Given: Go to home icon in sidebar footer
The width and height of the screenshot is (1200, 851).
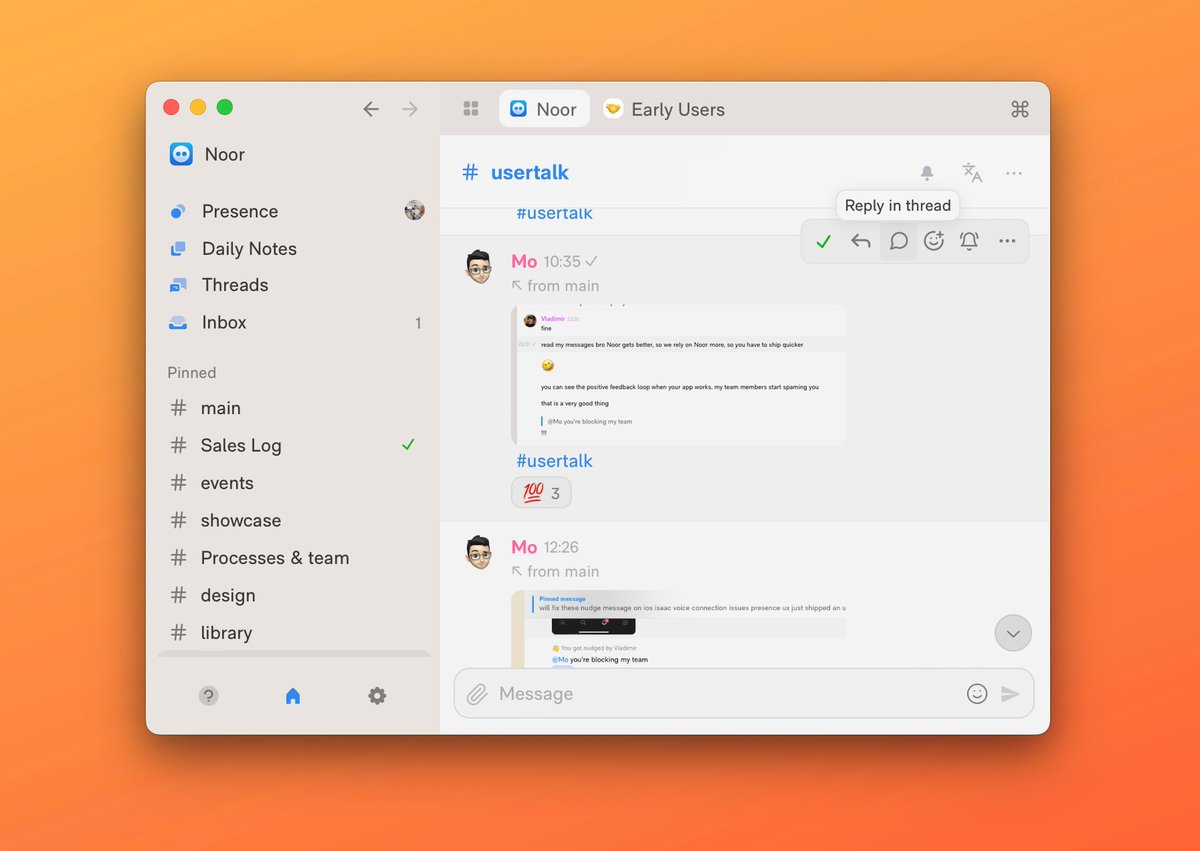Looking at the screenshot, I should click(293, 696).
